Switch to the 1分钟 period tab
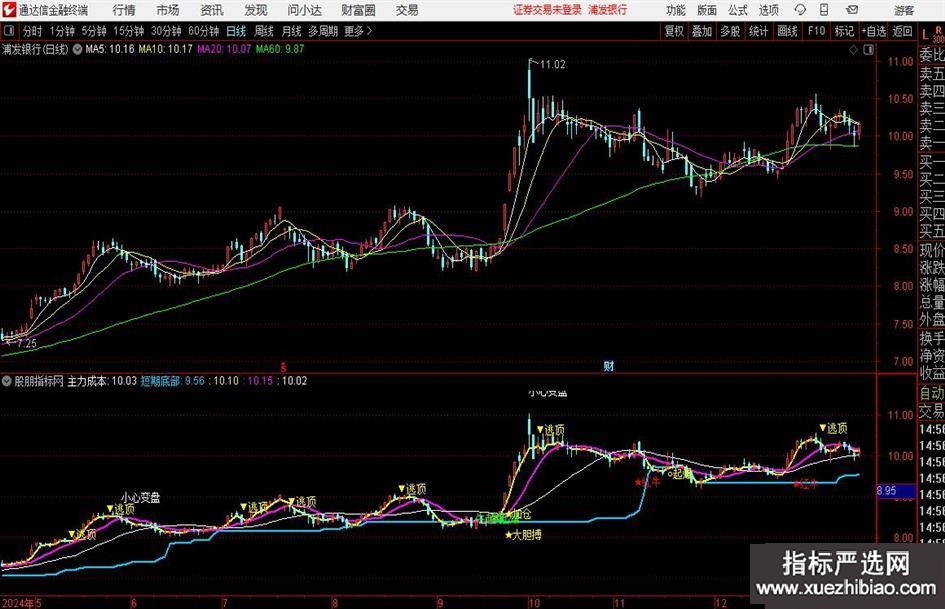 pyautogui.click(x=62, y=31)
